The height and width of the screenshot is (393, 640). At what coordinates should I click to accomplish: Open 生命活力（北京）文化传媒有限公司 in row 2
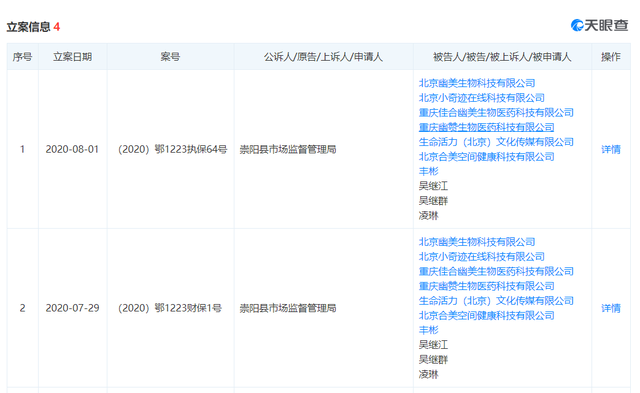[x=496, y=301]
